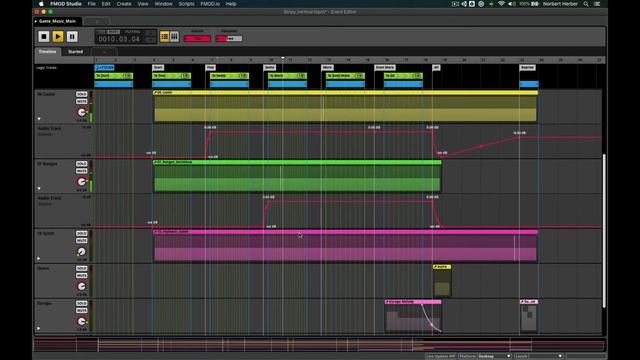Viewport: 640px width, 360px height.
Task: Expand the bottom Stingers track disclosure triangle
Action: click(x=38, y=328)
